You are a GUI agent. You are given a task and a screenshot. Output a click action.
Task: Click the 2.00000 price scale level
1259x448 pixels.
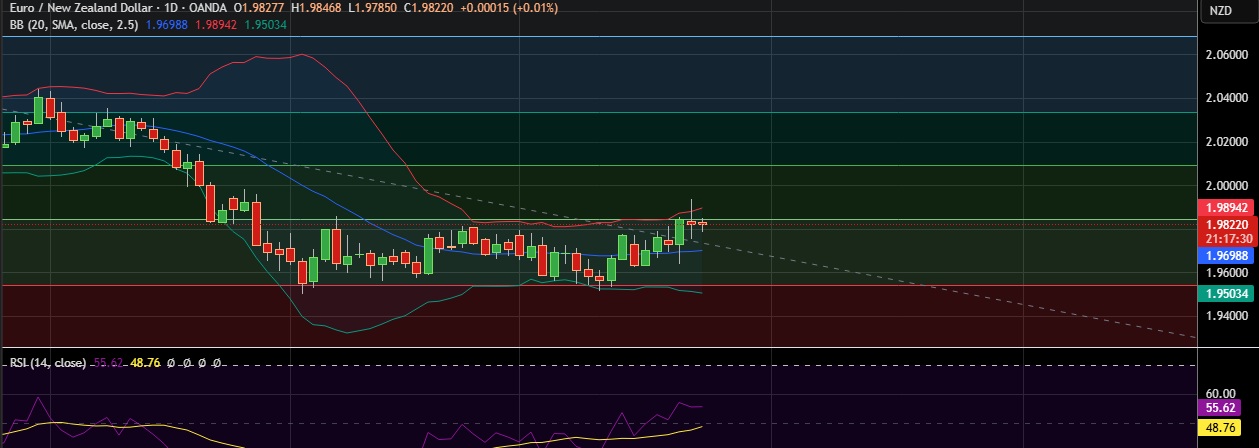(1226, 186)
